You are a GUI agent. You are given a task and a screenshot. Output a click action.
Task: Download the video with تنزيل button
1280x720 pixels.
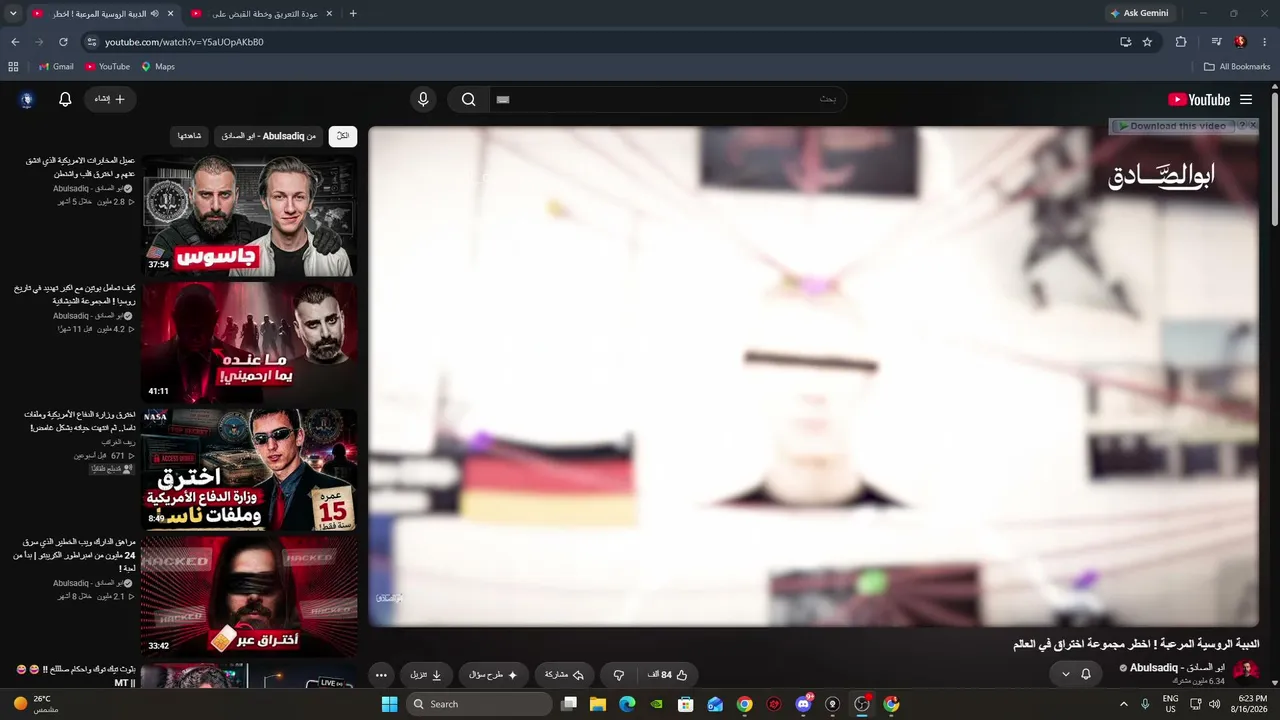tap(426, 675)
